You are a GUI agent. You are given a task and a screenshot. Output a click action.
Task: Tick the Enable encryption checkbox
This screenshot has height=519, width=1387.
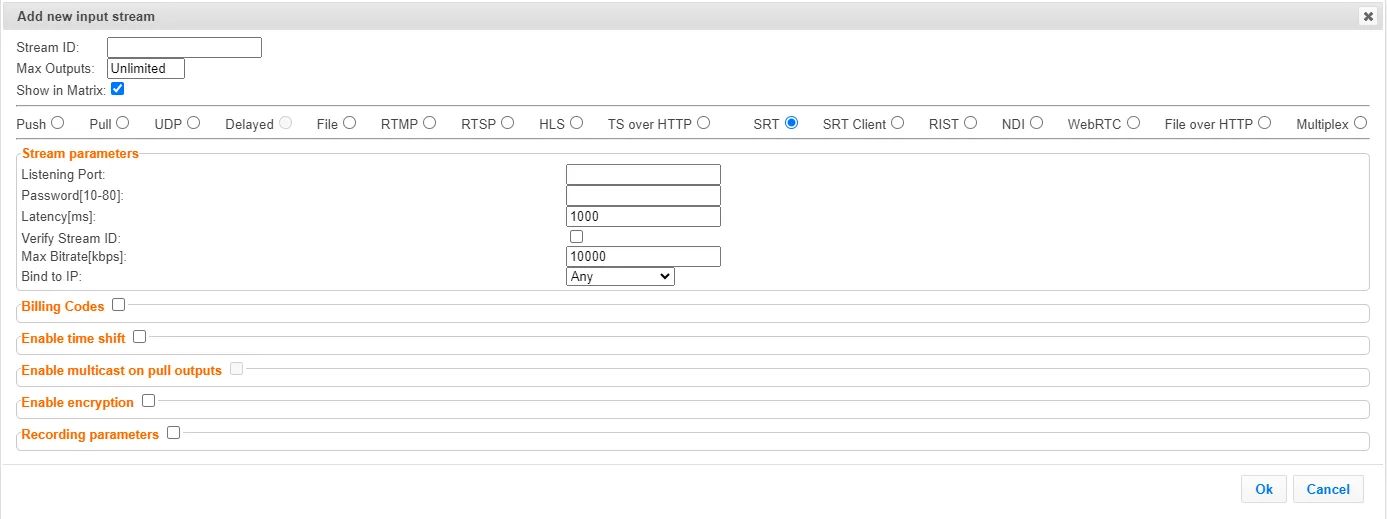tap(148, 401)
